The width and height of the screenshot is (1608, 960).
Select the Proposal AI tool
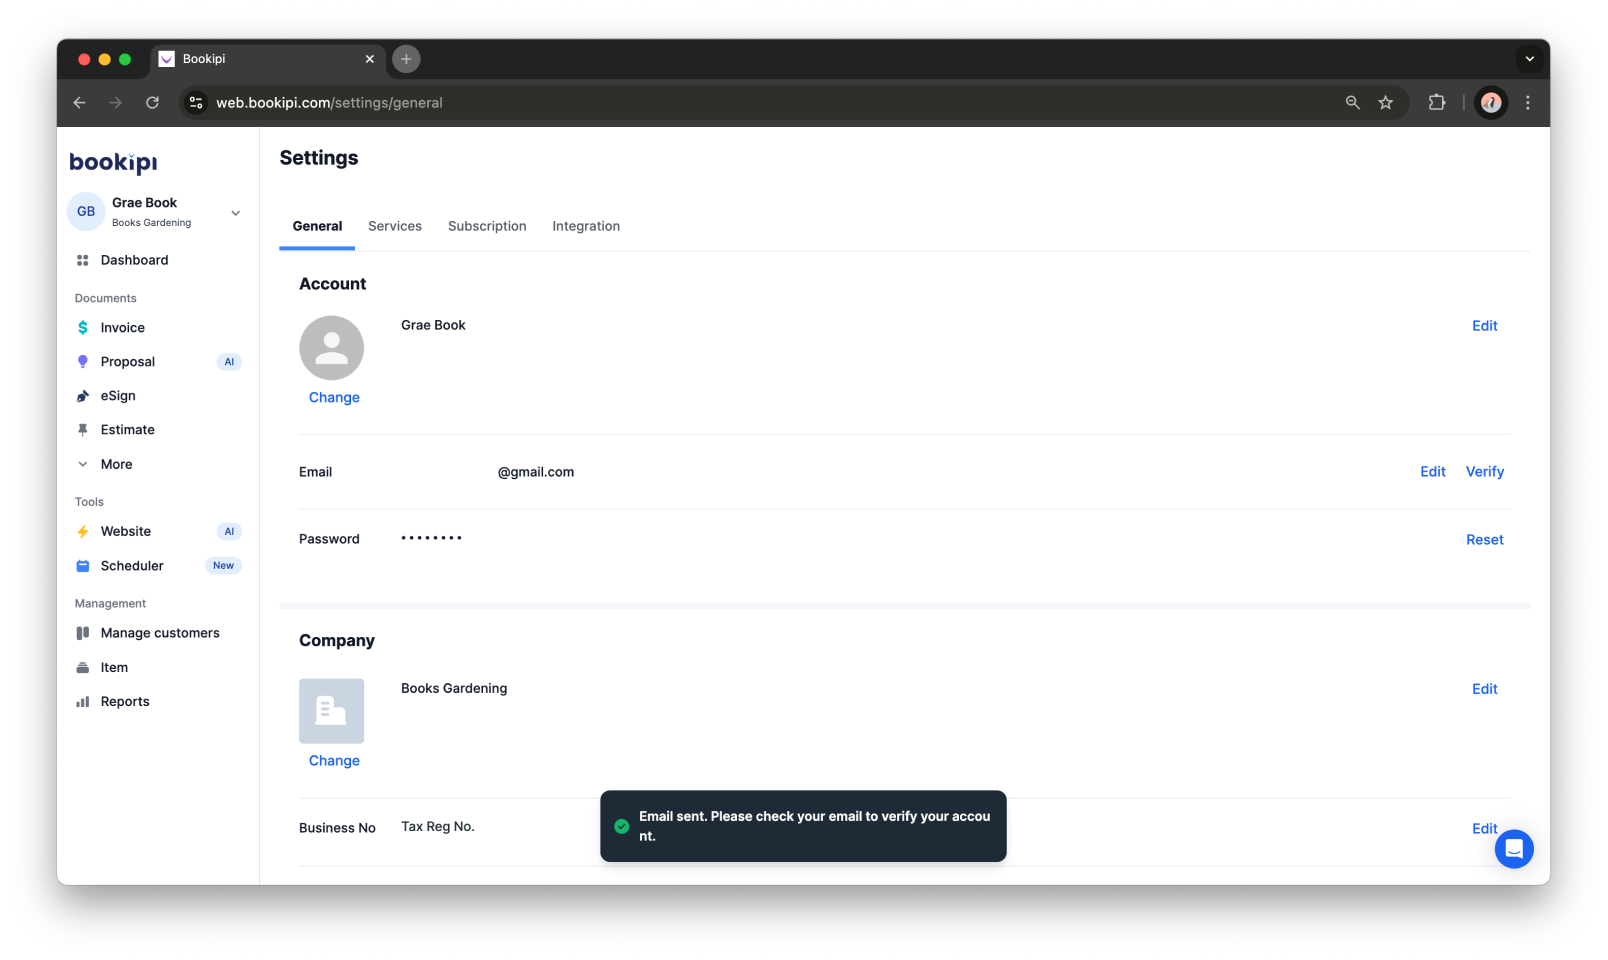127,361
